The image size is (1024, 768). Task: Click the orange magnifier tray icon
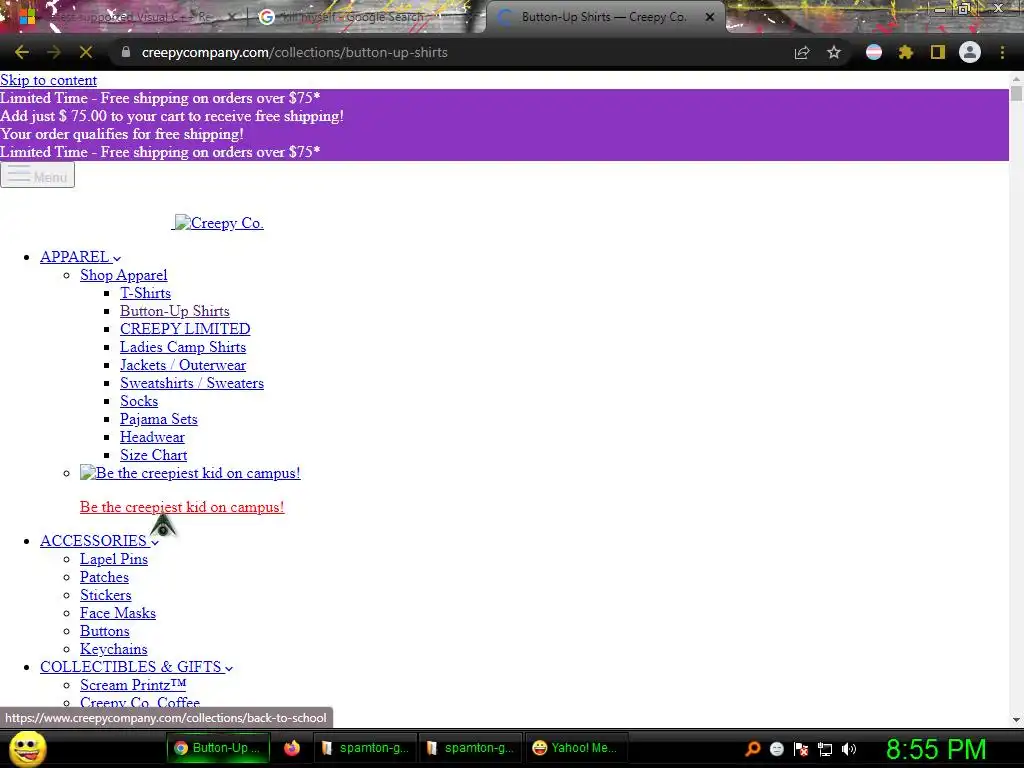753,748
